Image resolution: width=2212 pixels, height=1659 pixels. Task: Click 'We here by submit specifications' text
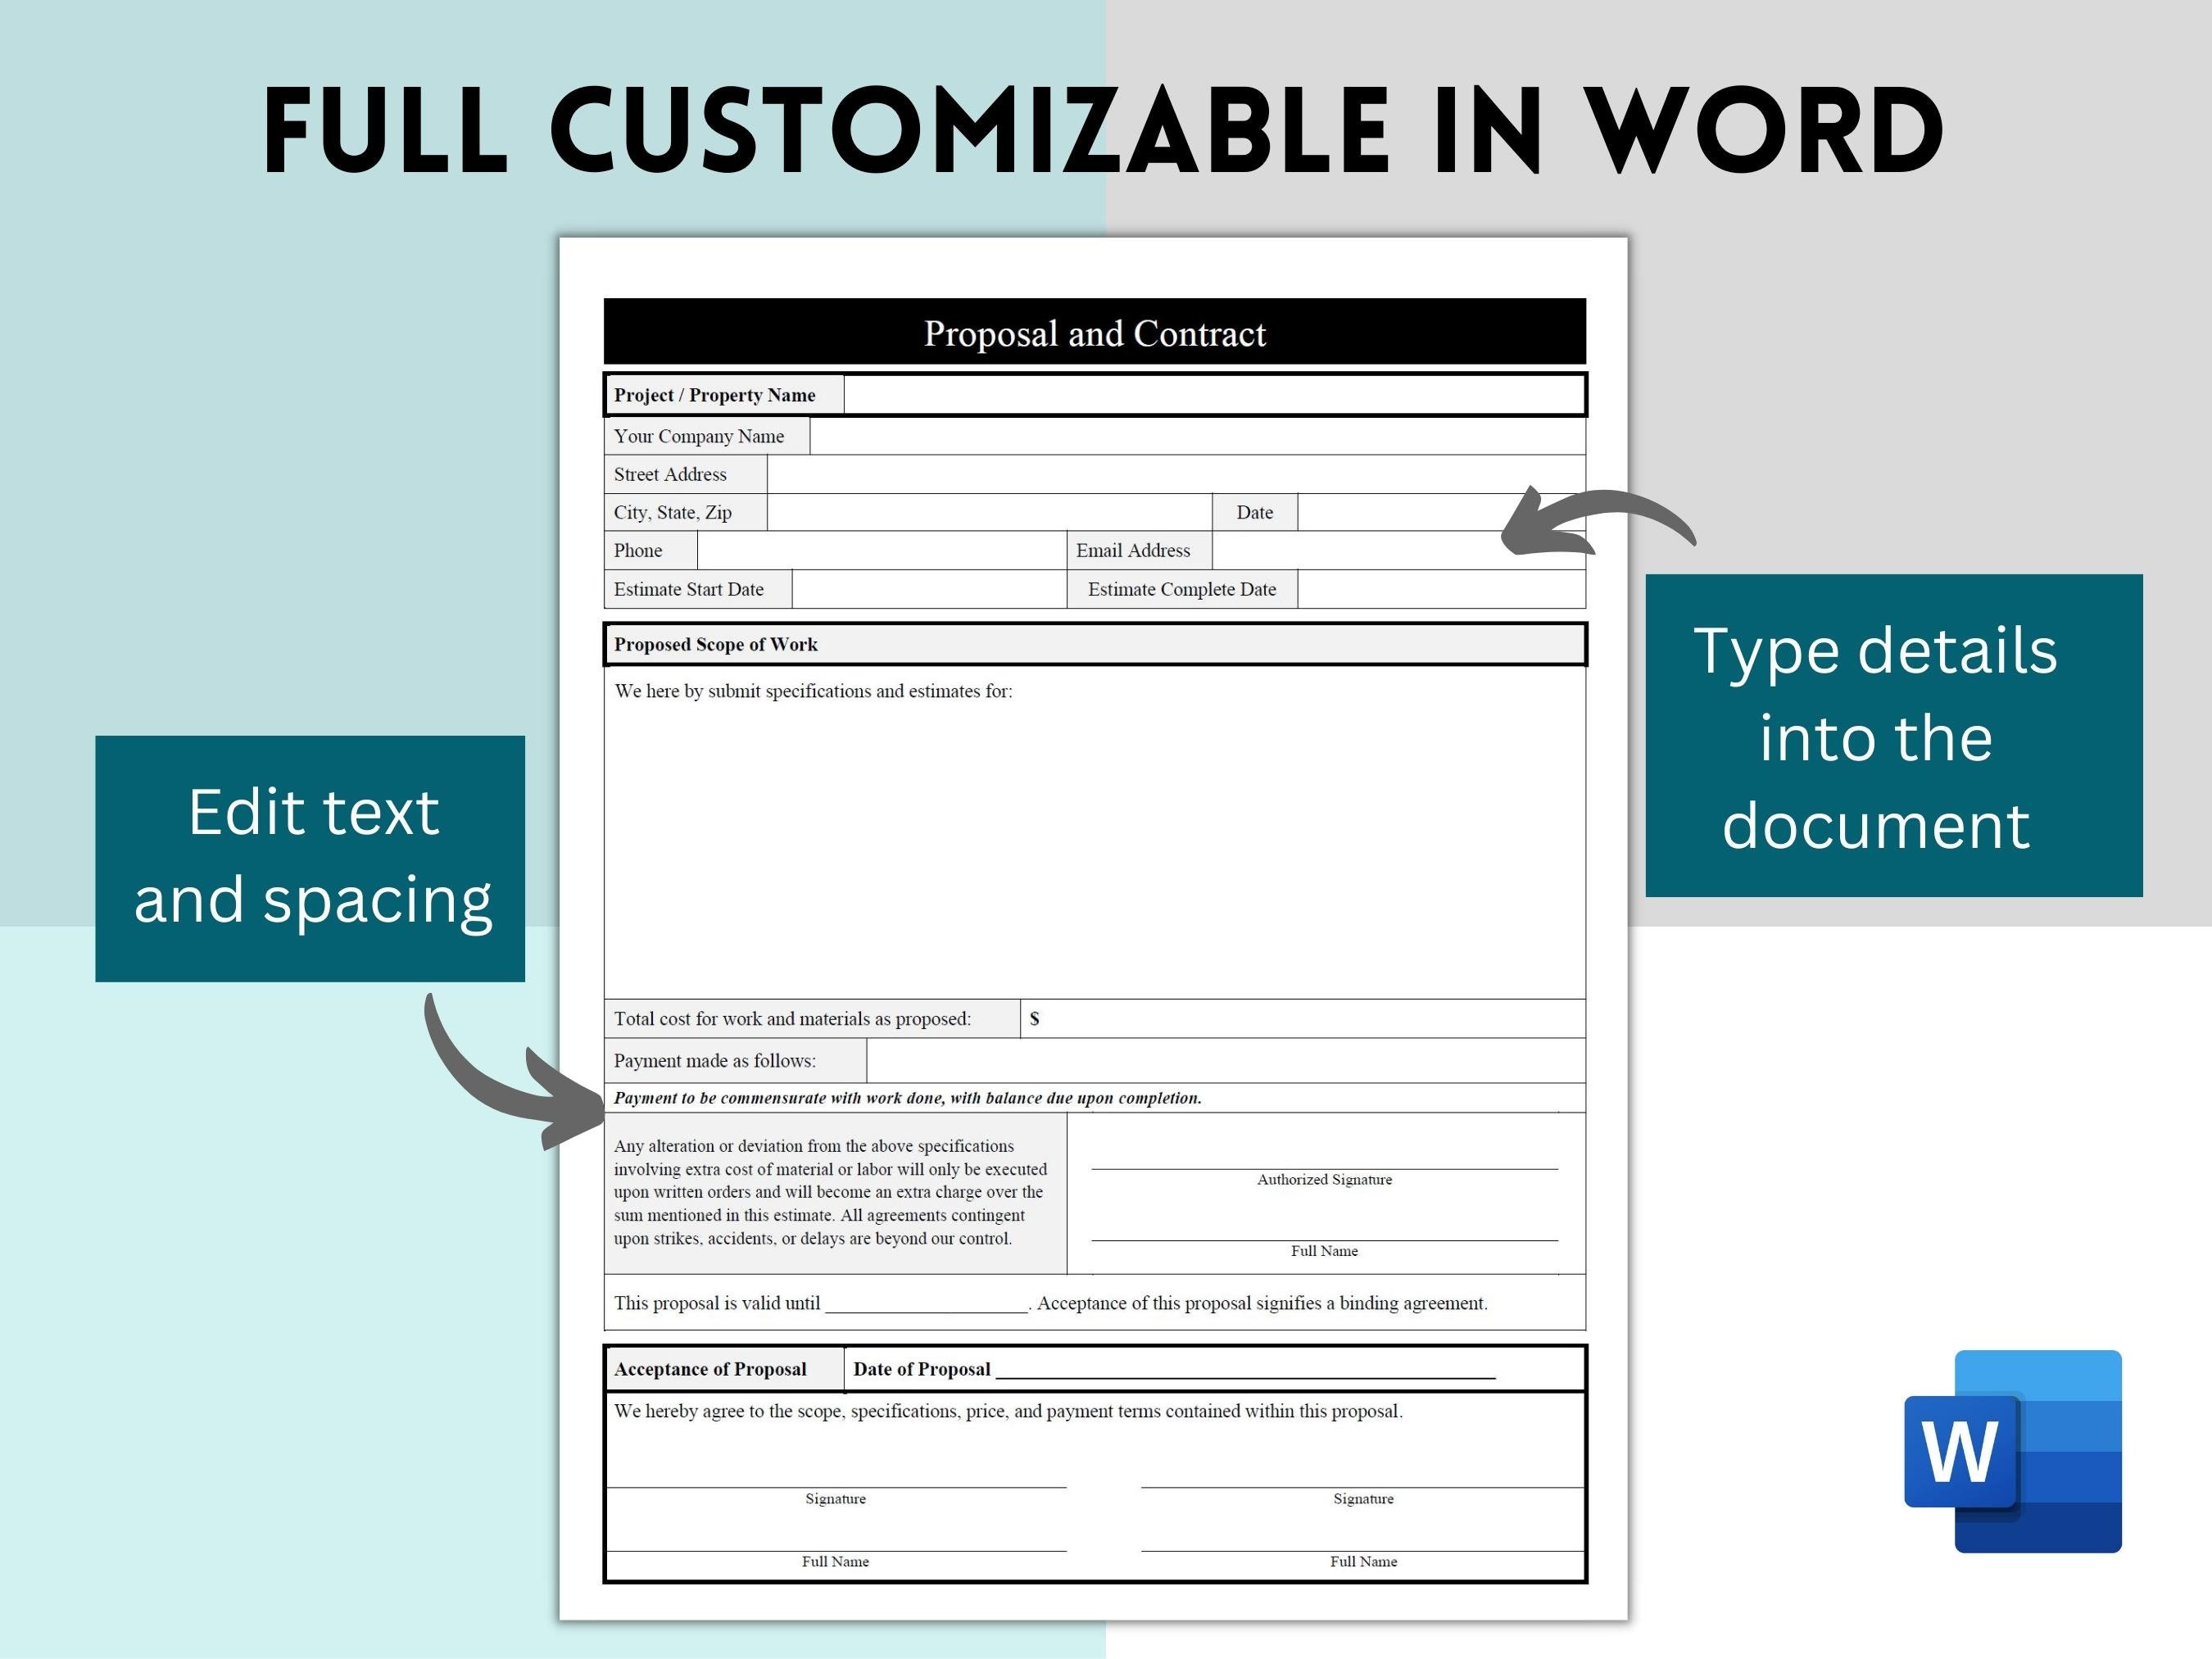pos(813,691)
